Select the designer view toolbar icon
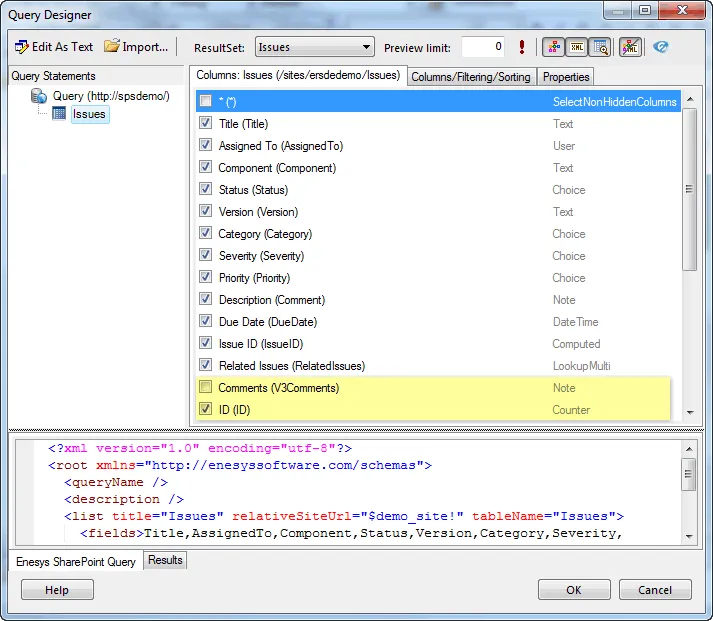The height and width of the screenshot is (621, 713). (x=553, y=47)
